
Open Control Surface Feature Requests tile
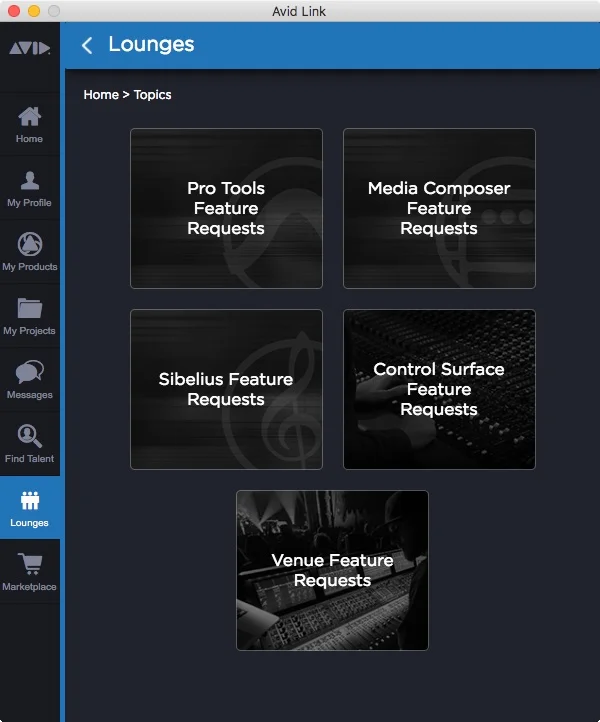(439, 390)
